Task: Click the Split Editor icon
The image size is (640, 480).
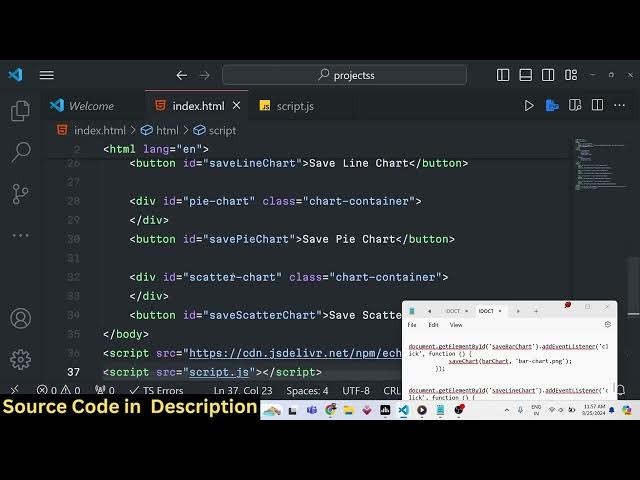Action: click(x=597, y=105)
